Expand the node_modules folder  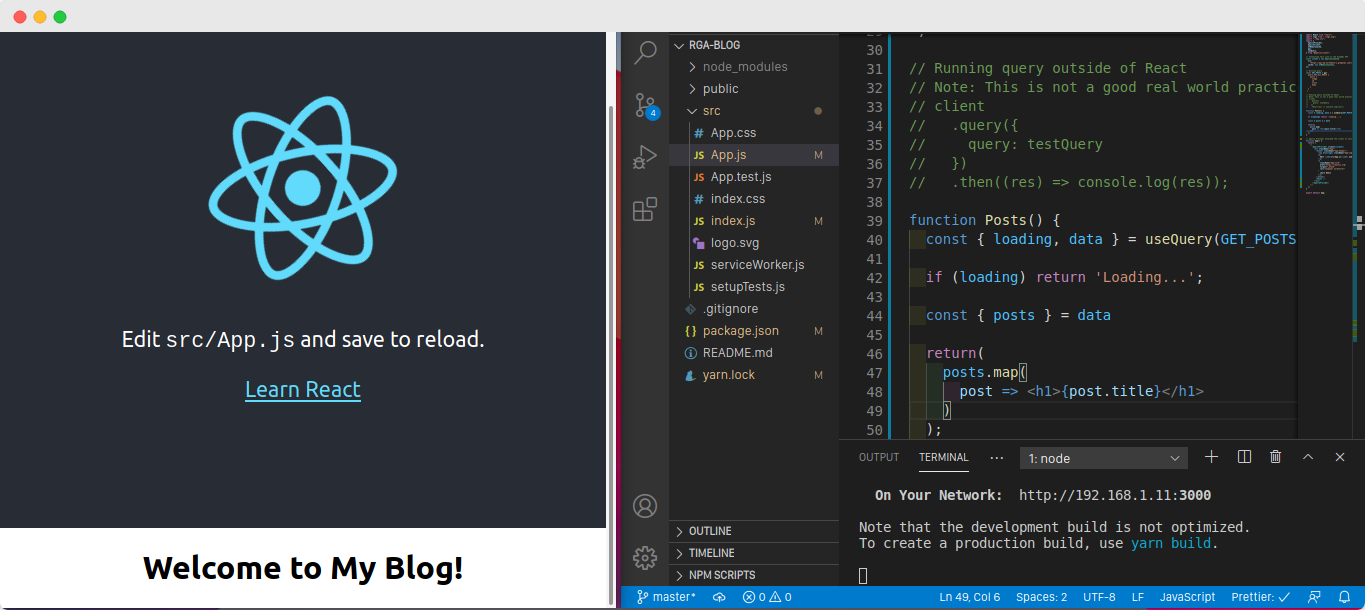754,67
